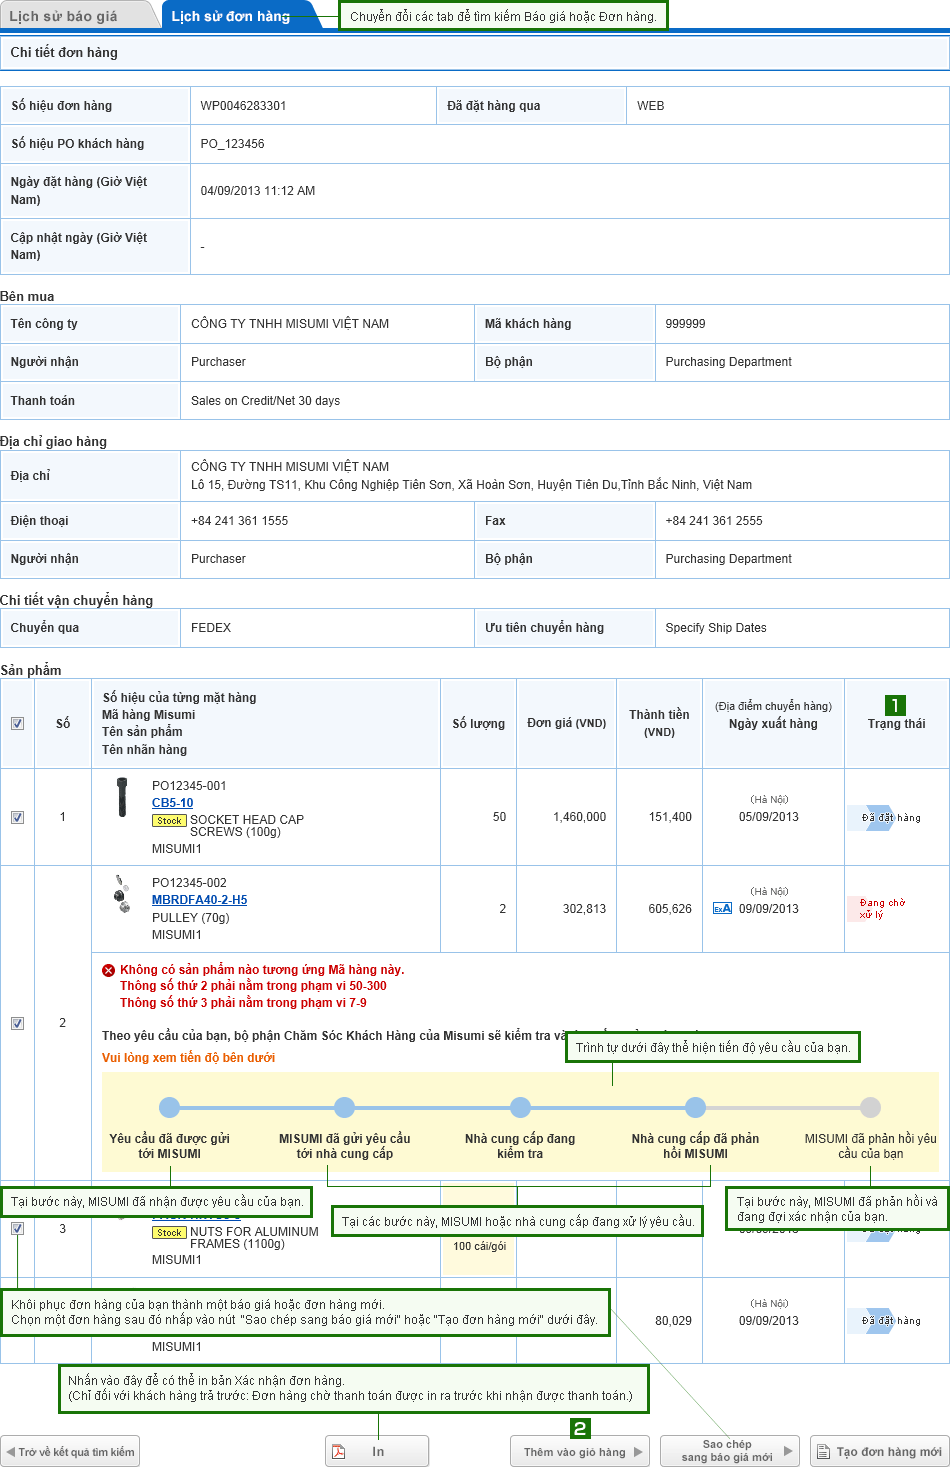Click the ship date 05/09/2013
This screenshot has width=950, height=1476.
pos(769,817)
